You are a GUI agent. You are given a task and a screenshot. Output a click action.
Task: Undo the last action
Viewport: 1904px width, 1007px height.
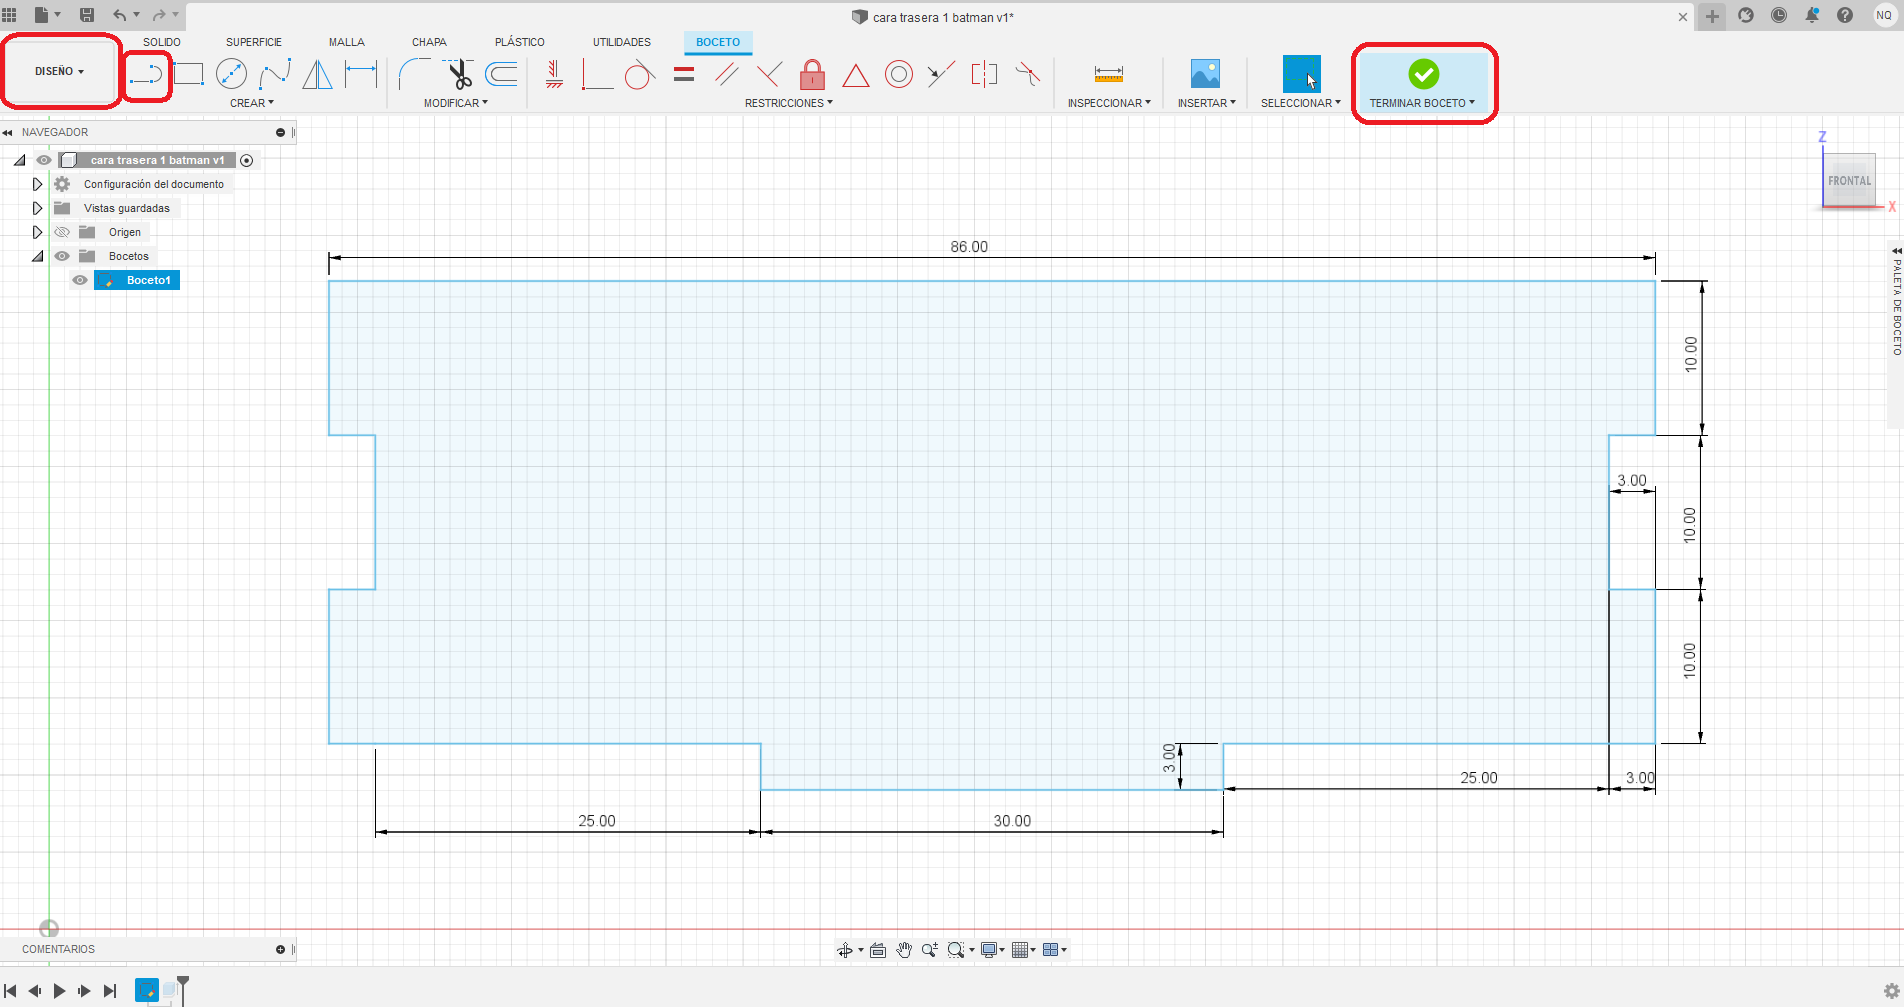[x=120, y=15]
